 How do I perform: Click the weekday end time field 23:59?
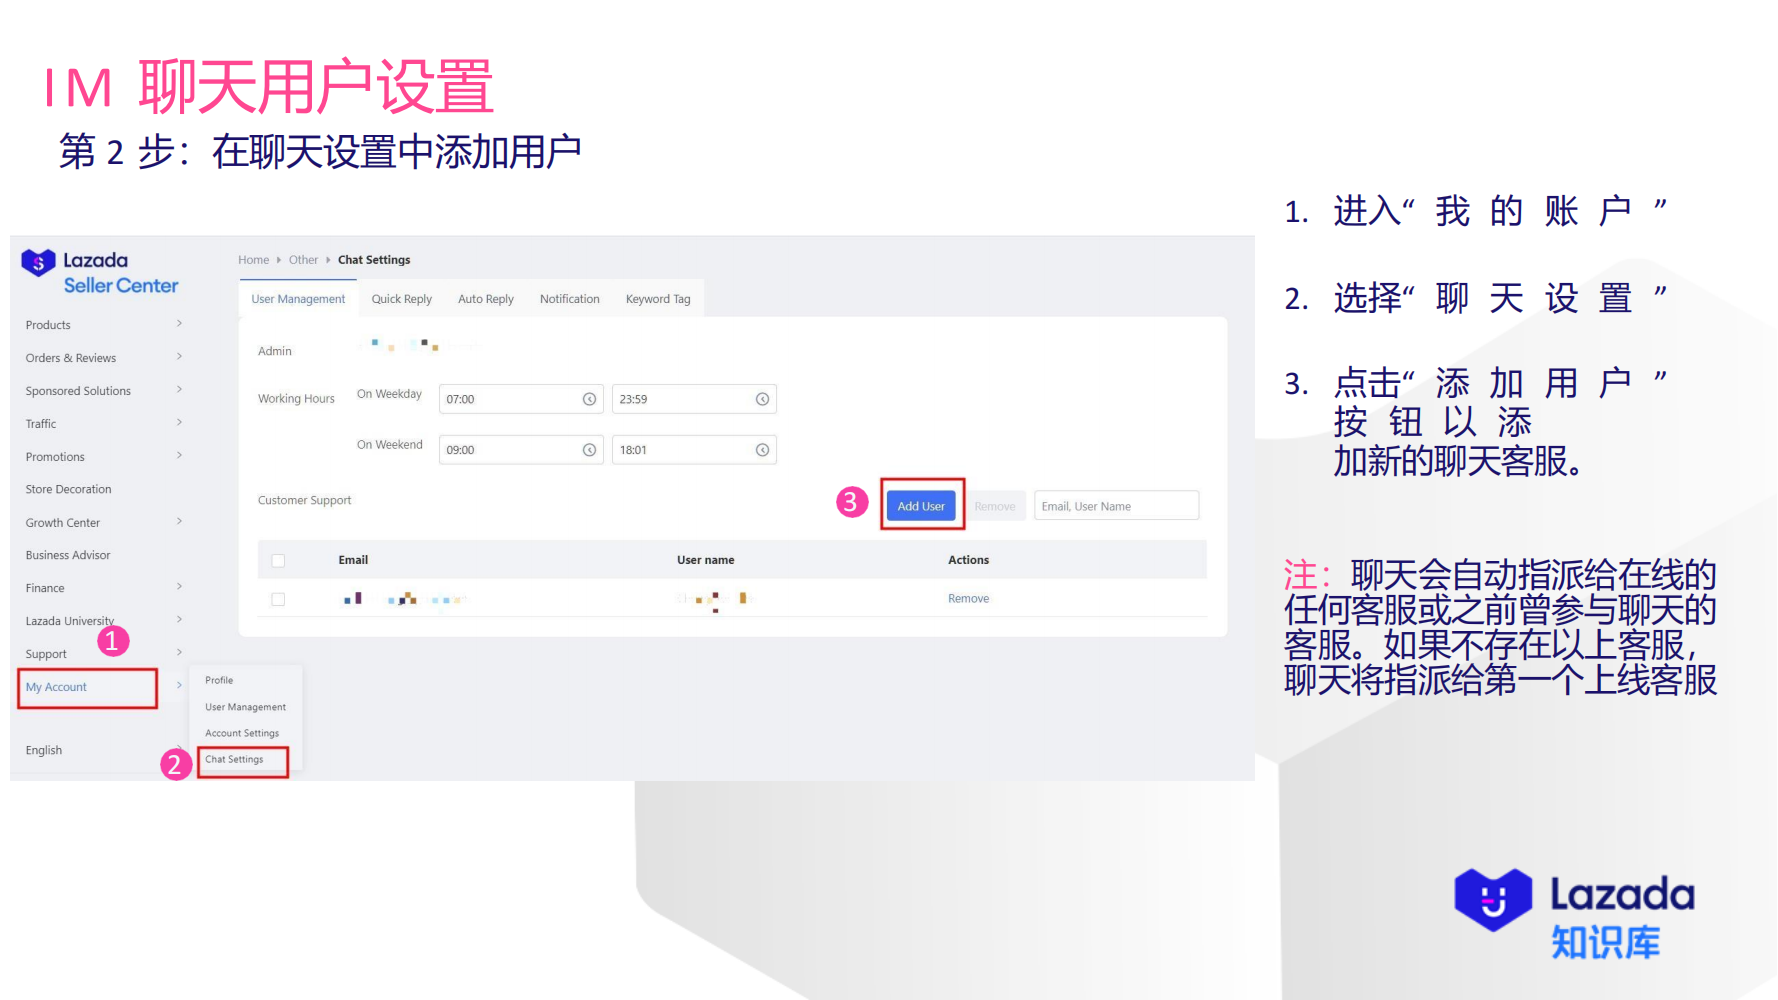[x=694, y=399]
